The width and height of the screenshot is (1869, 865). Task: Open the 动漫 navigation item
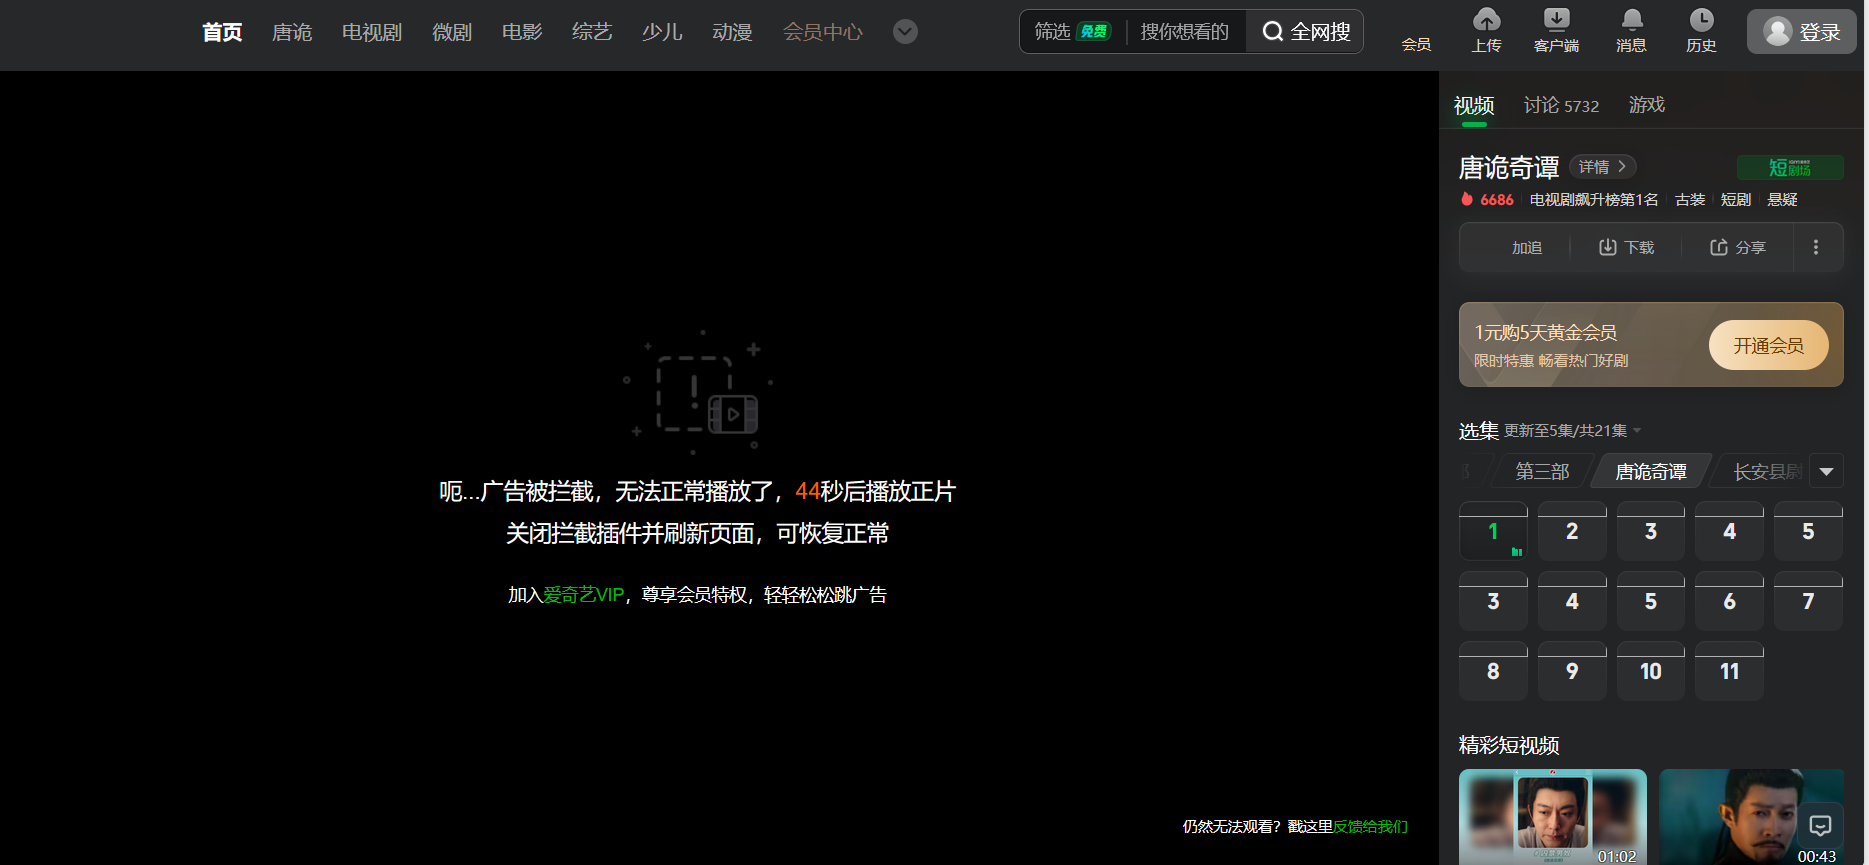[732, 32]
